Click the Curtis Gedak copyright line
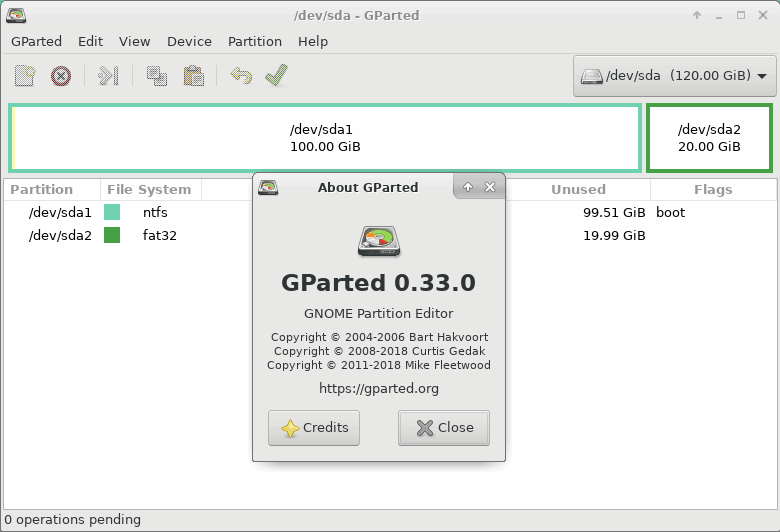 379,351
